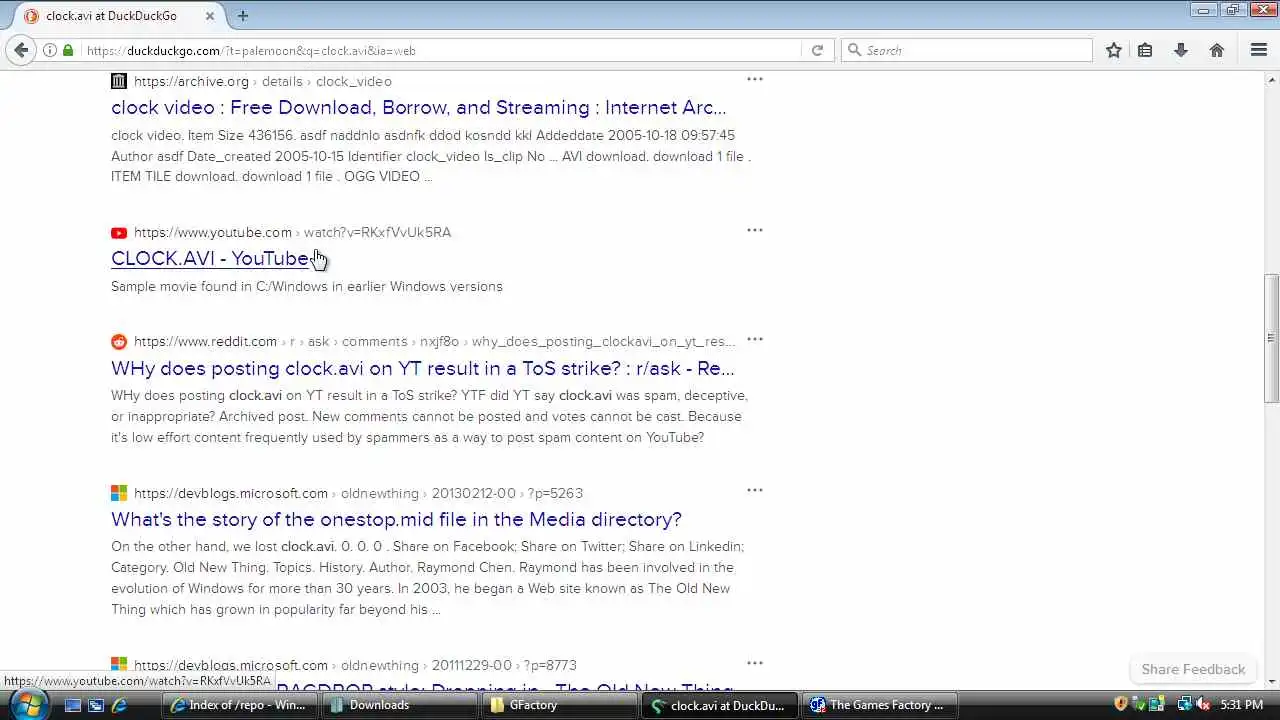
Task: Bookmark this page with the star icon
Action: tap(1114, 50)
